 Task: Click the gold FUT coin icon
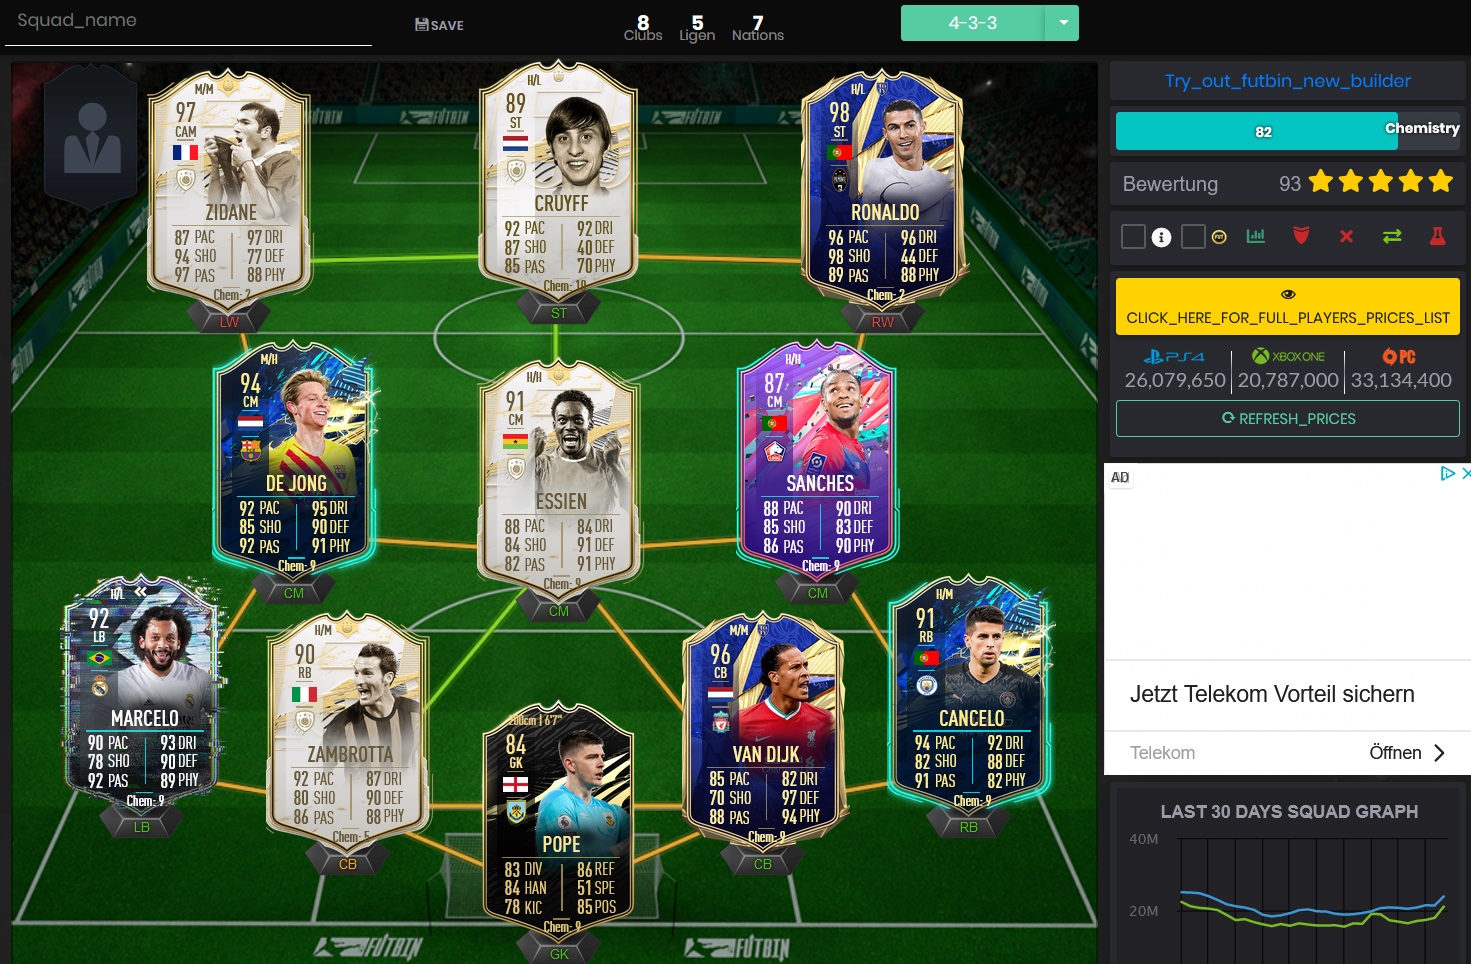pyautogui.click(x=1219, y=237)
